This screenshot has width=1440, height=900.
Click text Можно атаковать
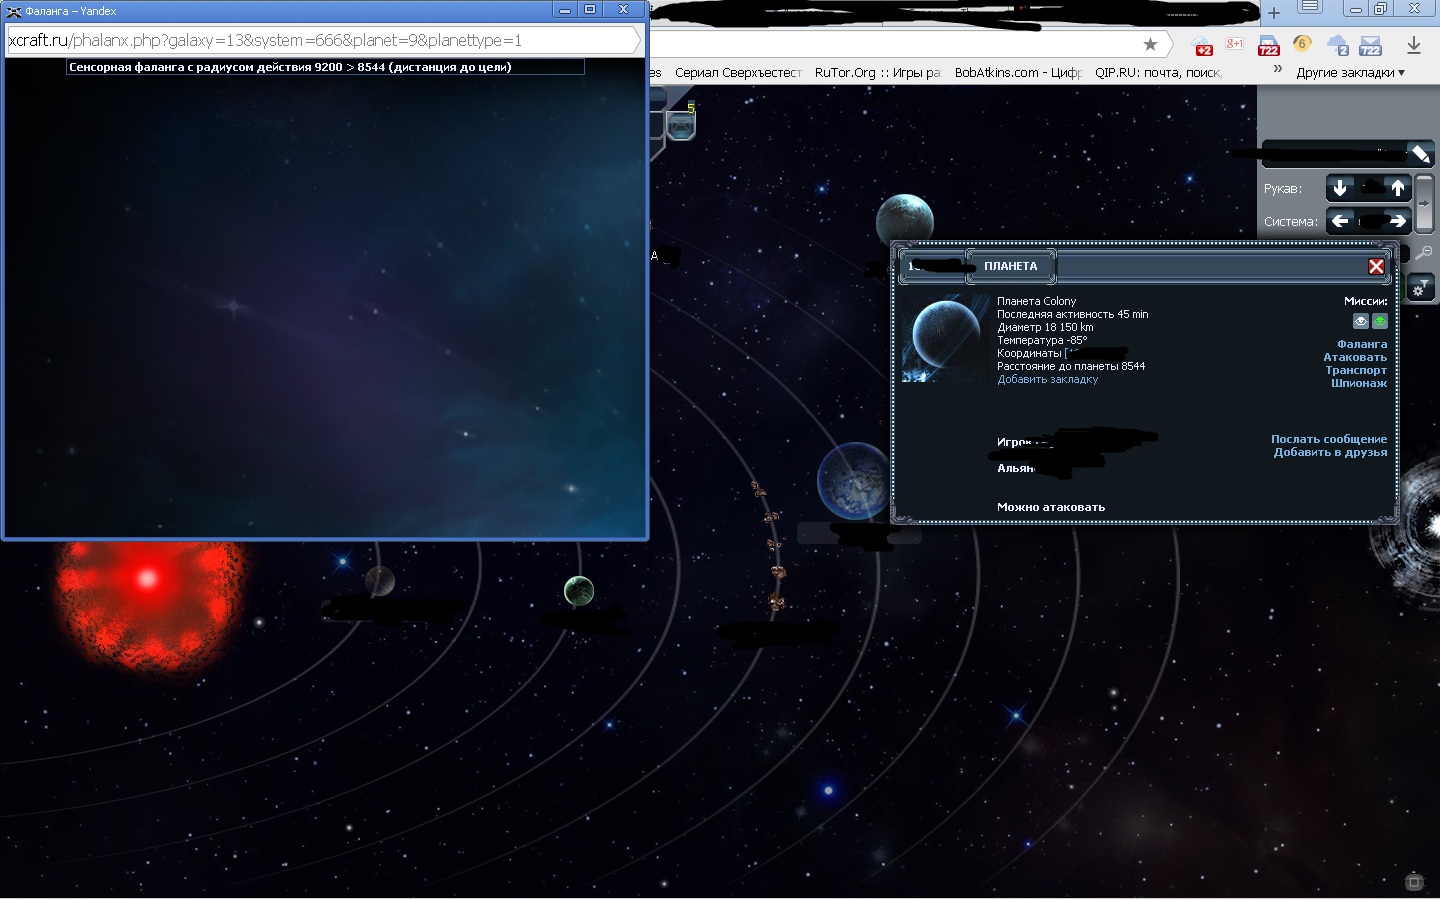(x=1051, y=507)
